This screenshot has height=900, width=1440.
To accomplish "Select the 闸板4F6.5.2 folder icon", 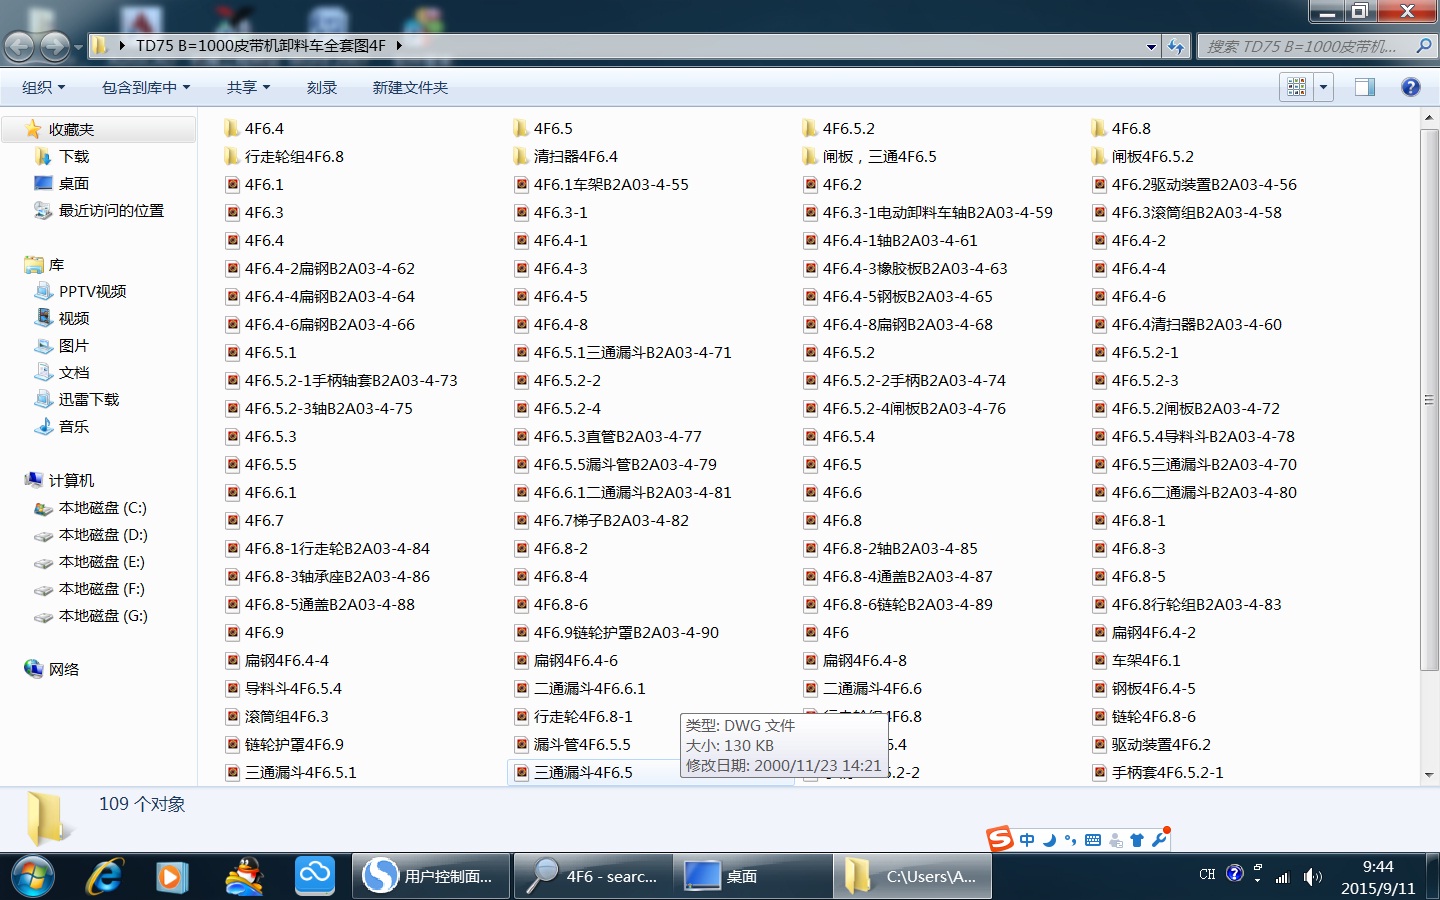I will 1099,156.
